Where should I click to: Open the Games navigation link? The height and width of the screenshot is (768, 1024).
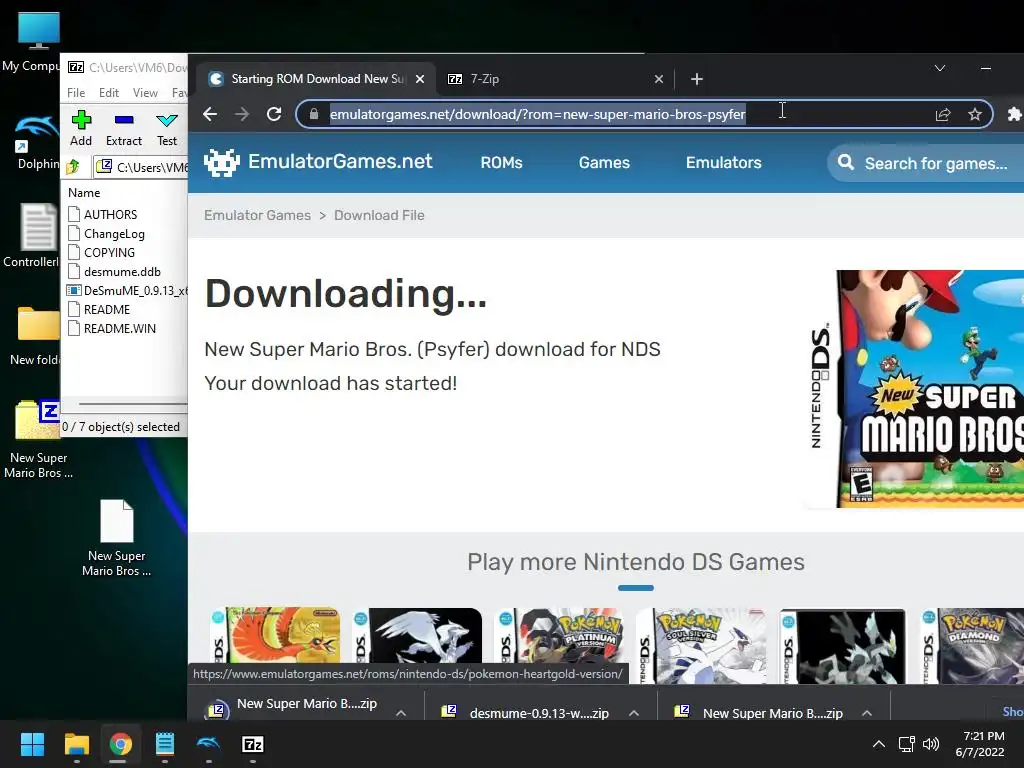(x=604, y=163)
